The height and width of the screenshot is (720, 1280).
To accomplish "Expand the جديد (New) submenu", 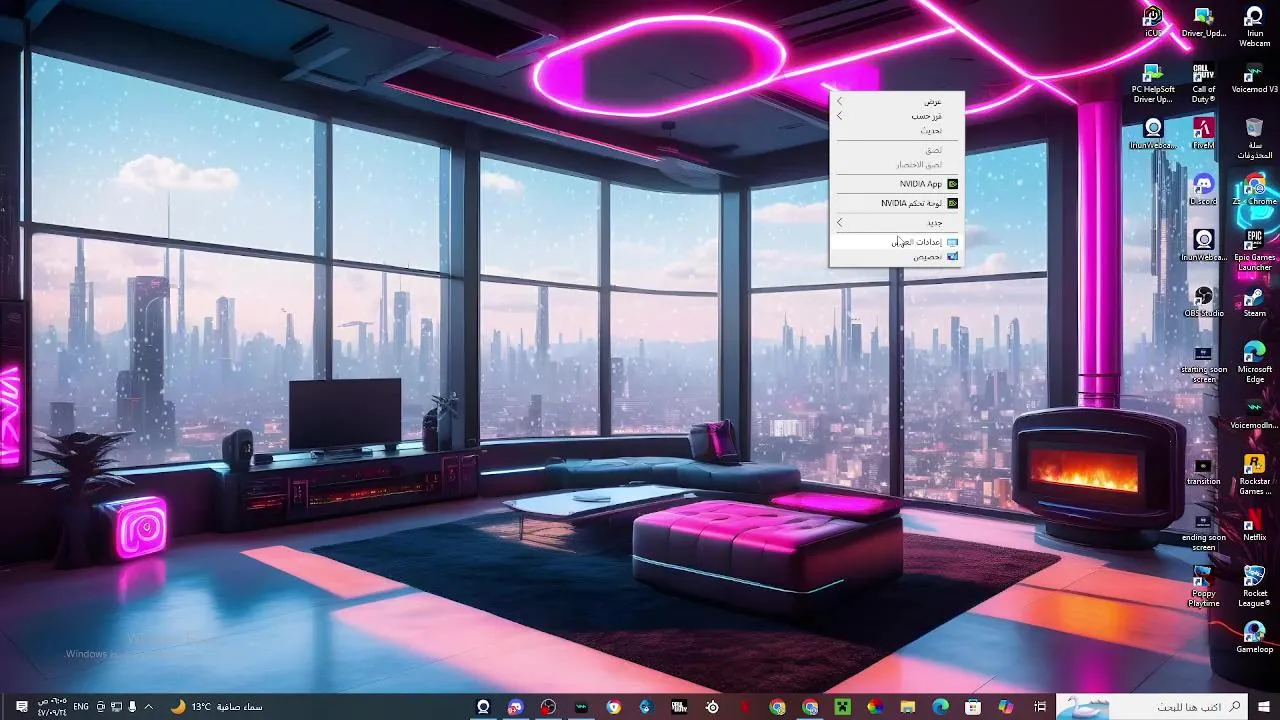I will pos(897,222).
